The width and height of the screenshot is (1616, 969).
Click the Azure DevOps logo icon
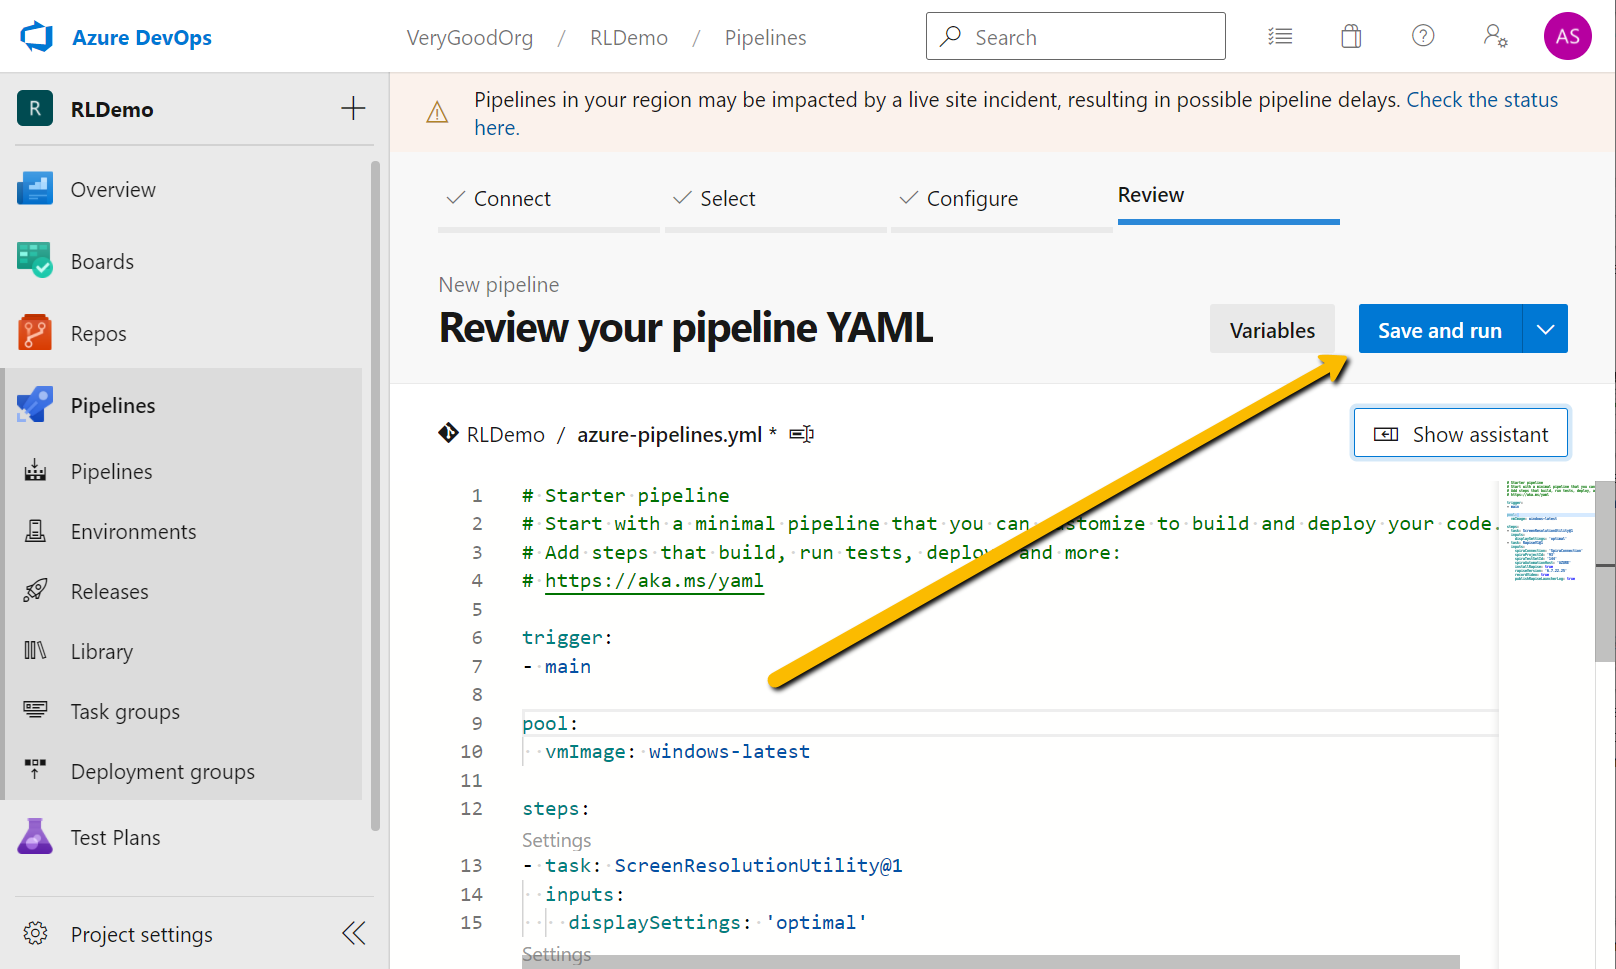pyautogui.click(x=37, y=37)
